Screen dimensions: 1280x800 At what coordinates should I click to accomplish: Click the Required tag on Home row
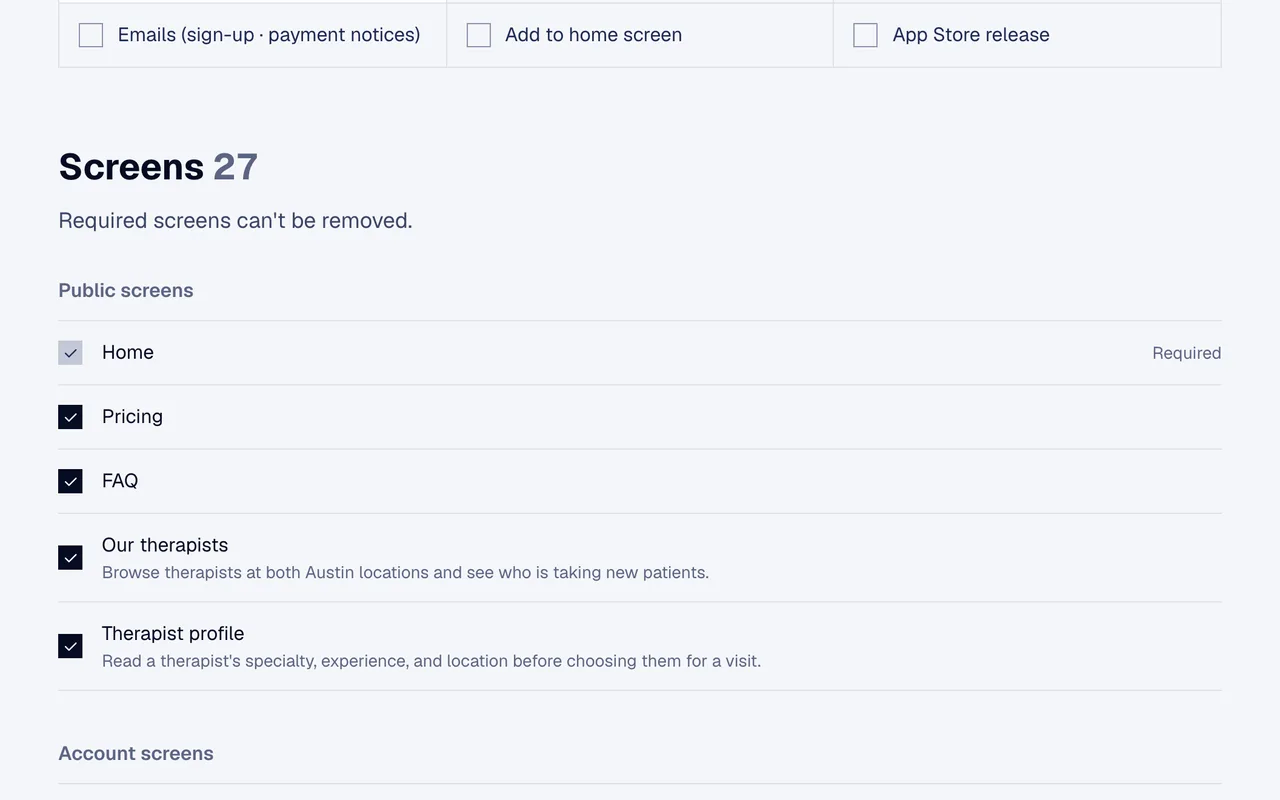coord(1186,353)
